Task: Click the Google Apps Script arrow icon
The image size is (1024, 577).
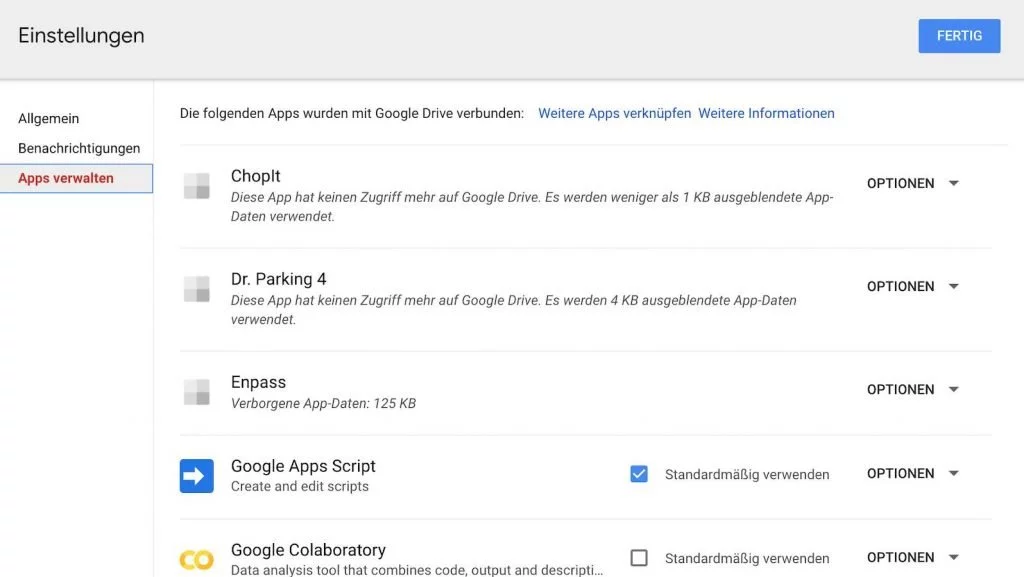Action: pyautogui.click(x=197, y=476)
